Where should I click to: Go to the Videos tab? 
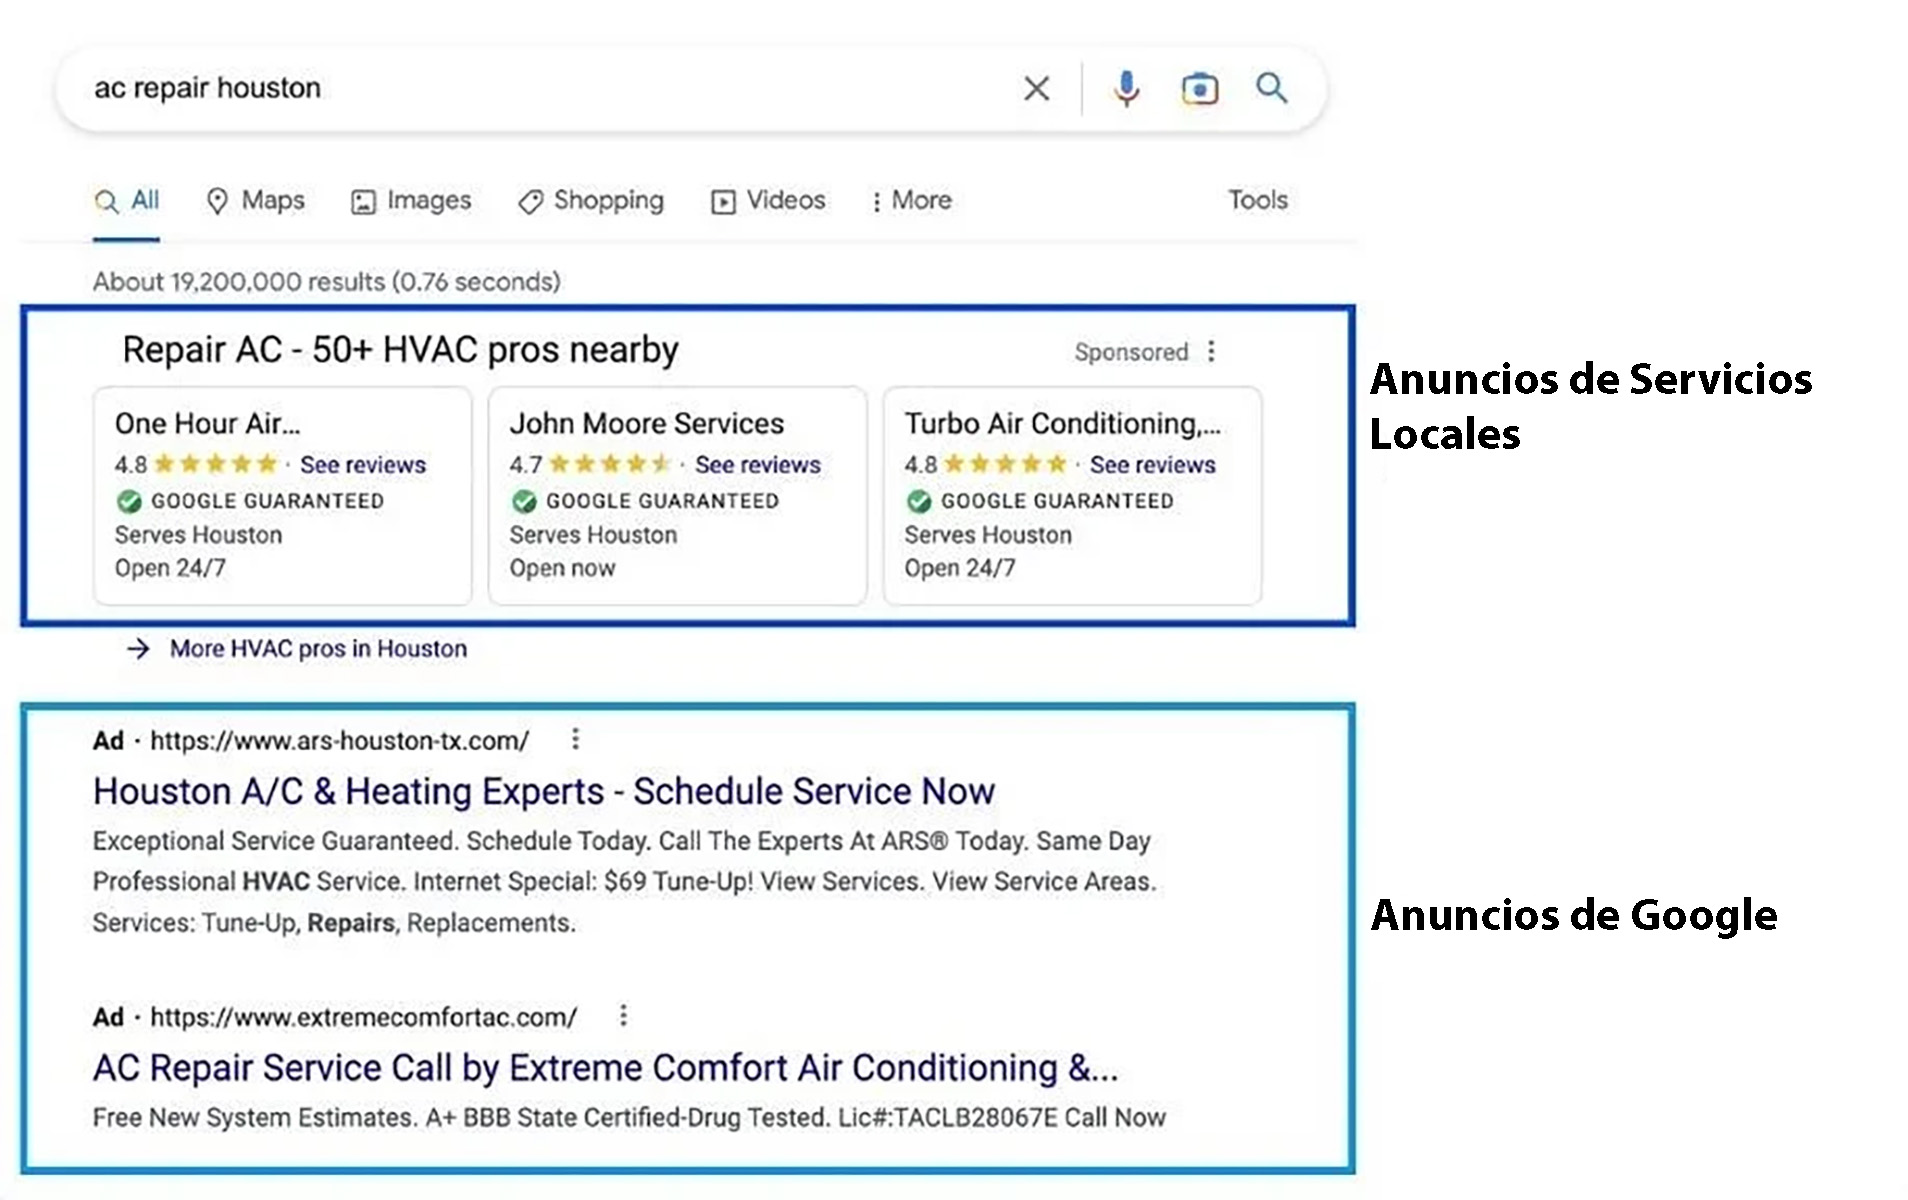[768, 201]
